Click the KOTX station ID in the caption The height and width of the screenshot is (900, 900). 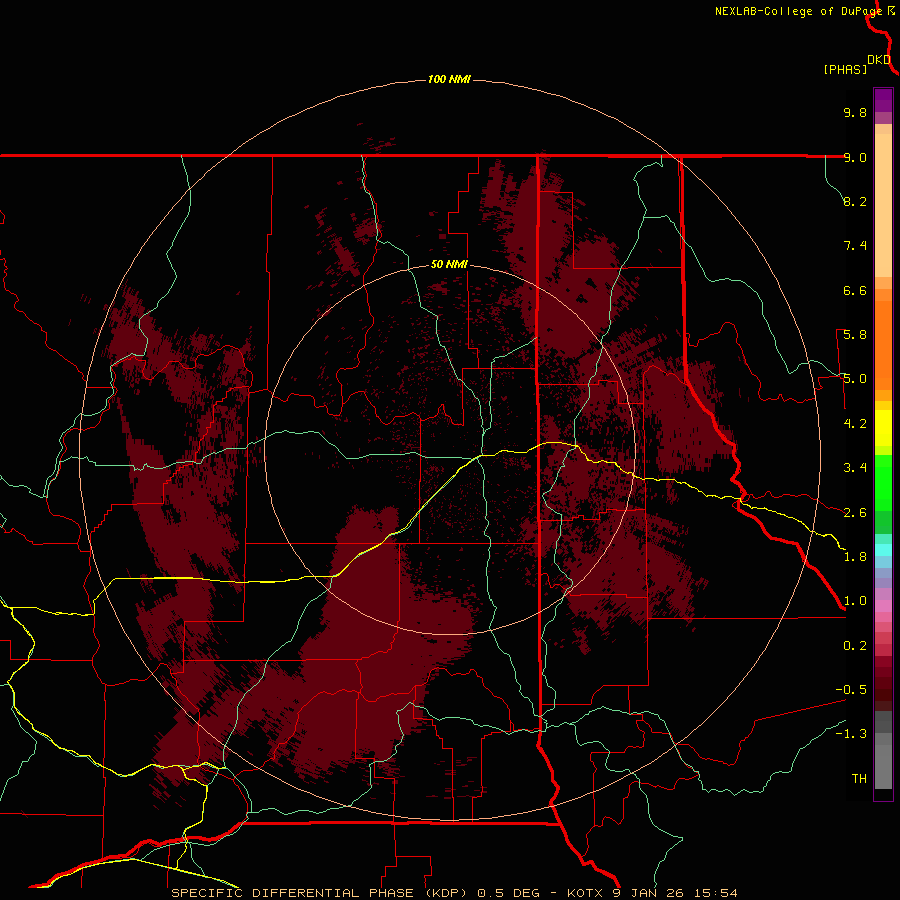coord(585,893)
